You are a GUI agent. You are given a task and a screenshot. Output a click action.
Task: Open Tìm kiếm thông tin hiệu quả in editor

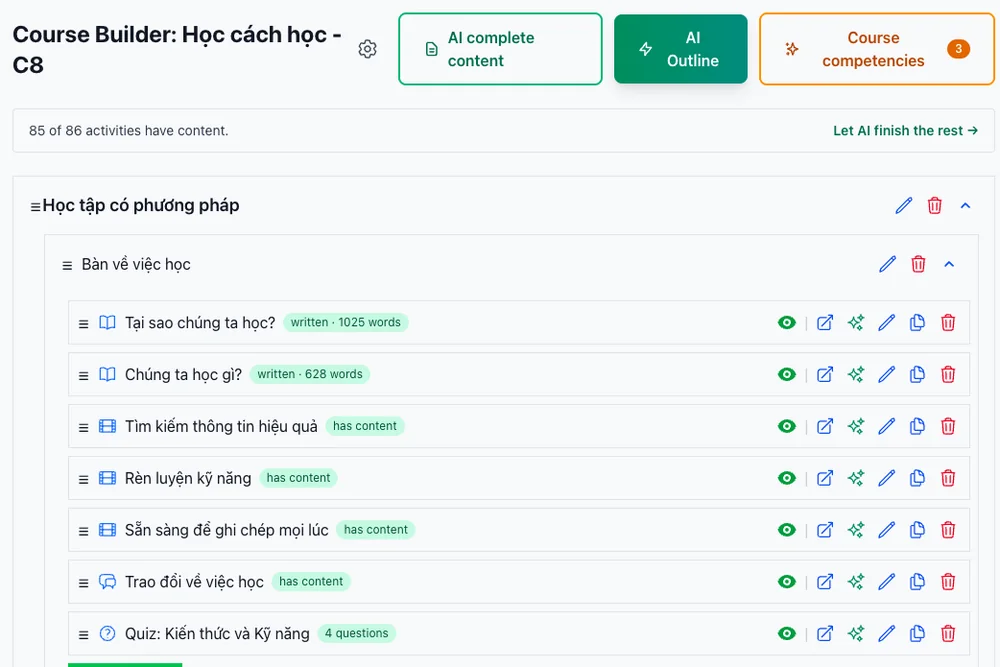point(825,426)
